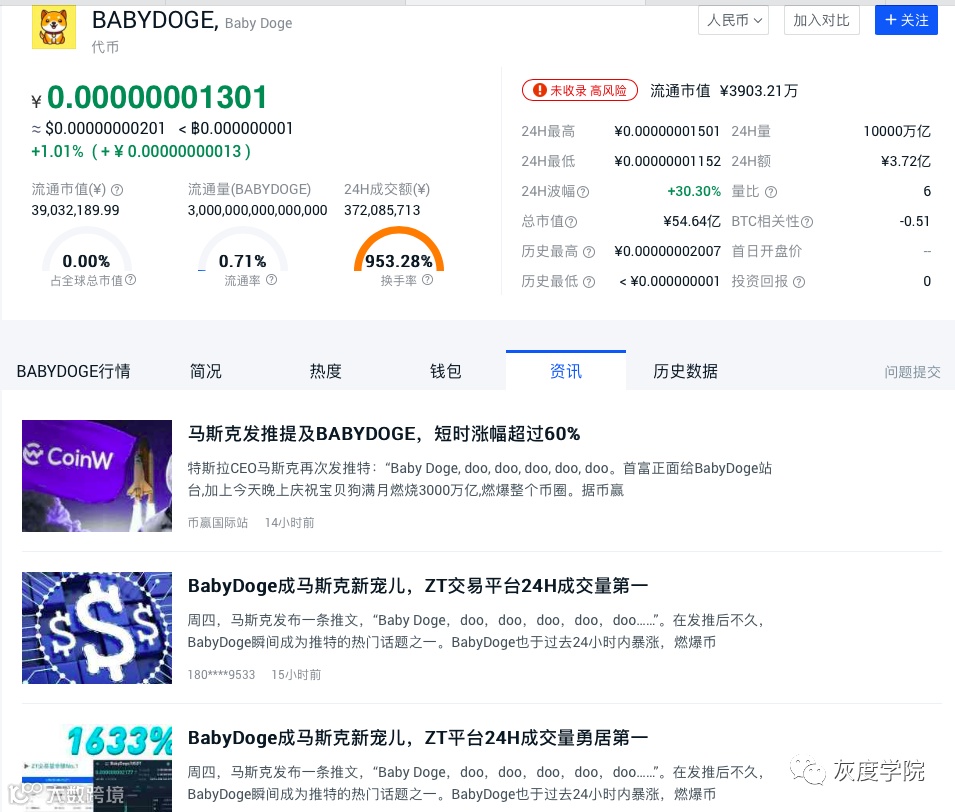
Task: Click the ¥0.00000002007 all-time high value
Action: pyautogui.click(x=668, y=251)
